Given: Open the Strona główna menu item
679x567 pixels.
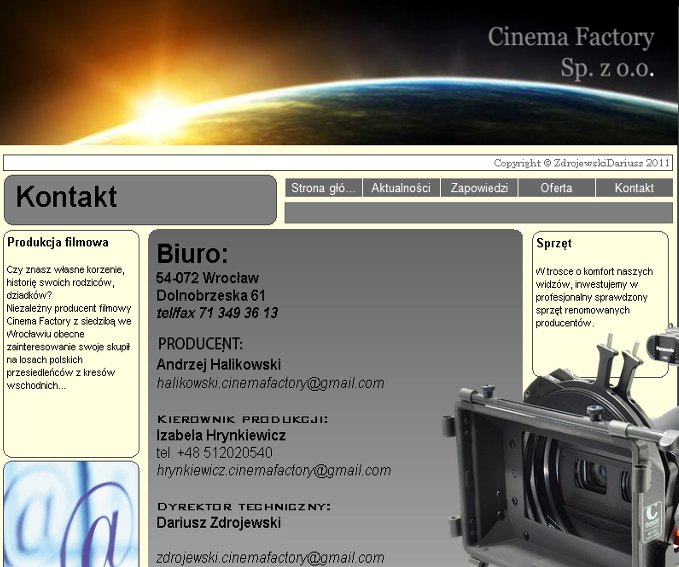Looking at the screenshot, I should point(323,188).
